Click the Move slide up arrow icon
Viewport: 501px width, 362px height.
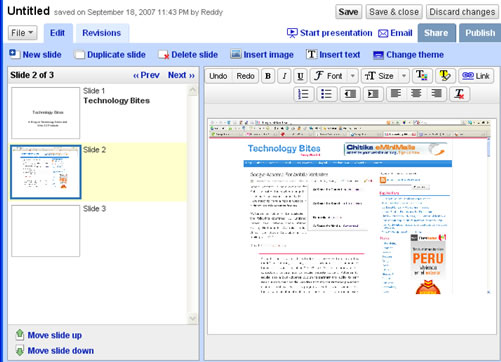tap(20, 334)
